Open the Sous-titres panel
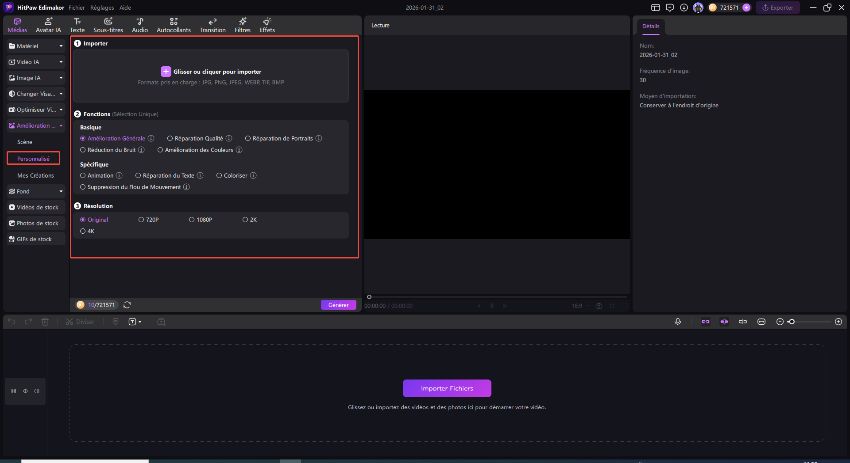 tap(108, 23)
